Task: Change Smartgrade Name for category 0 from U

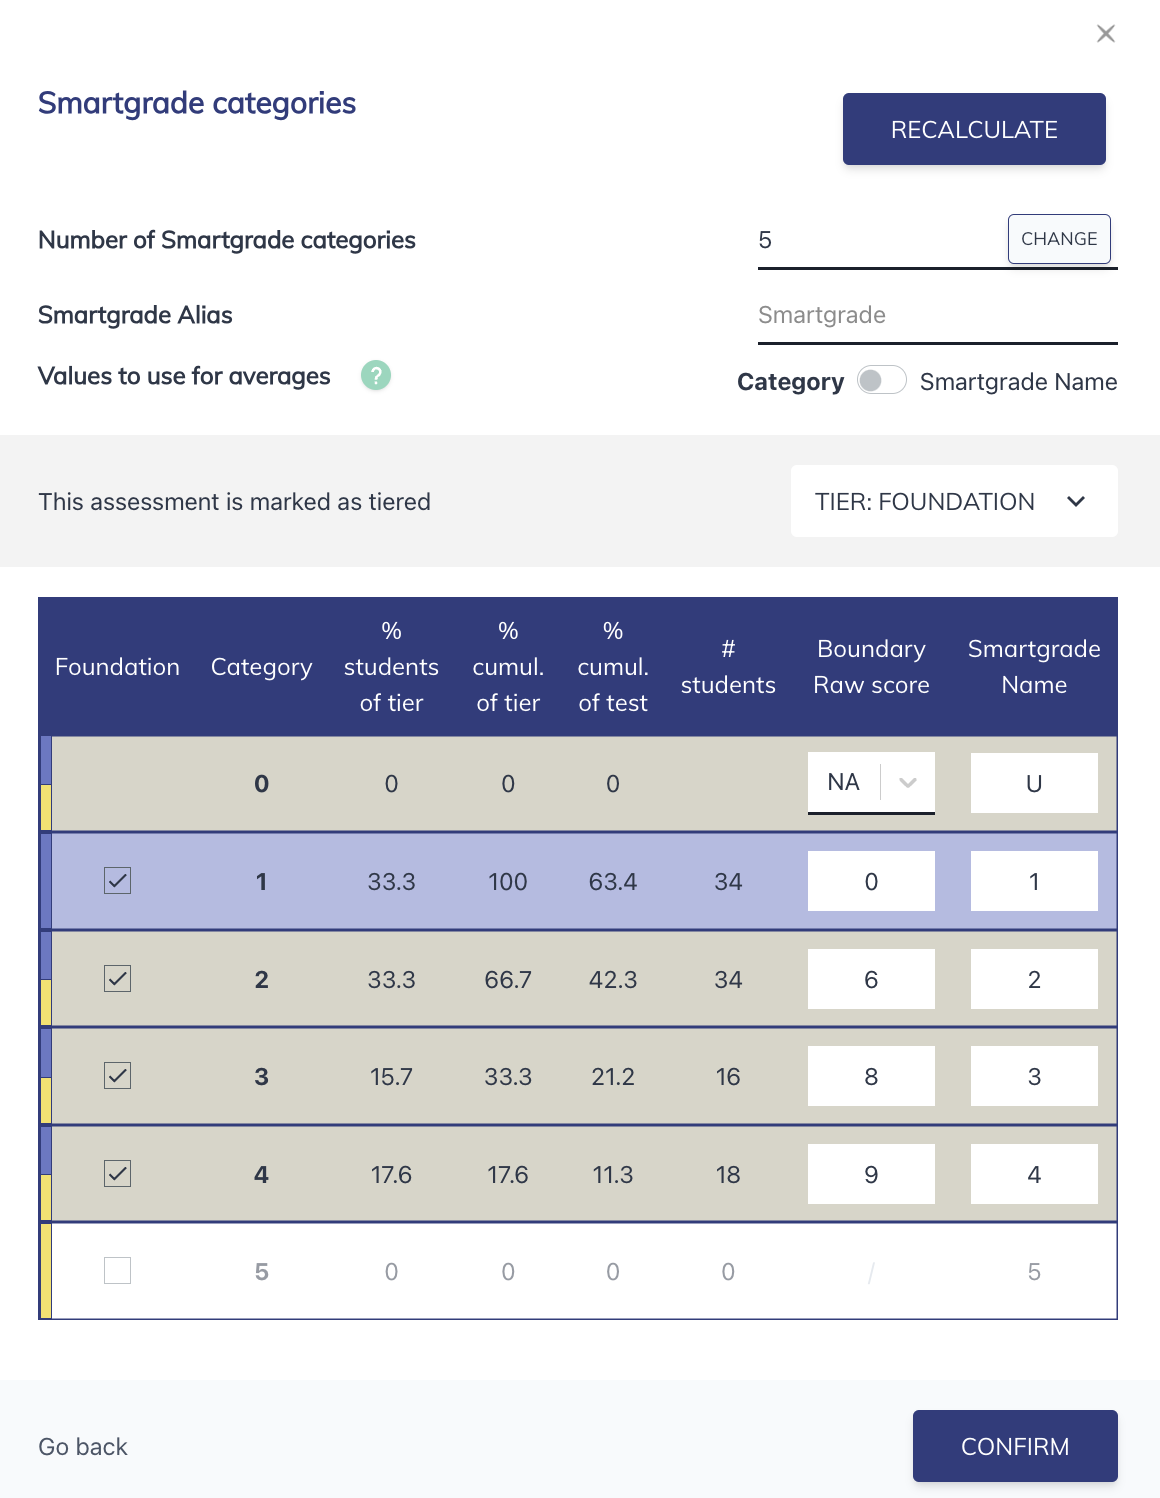Action: (1034, 783)
